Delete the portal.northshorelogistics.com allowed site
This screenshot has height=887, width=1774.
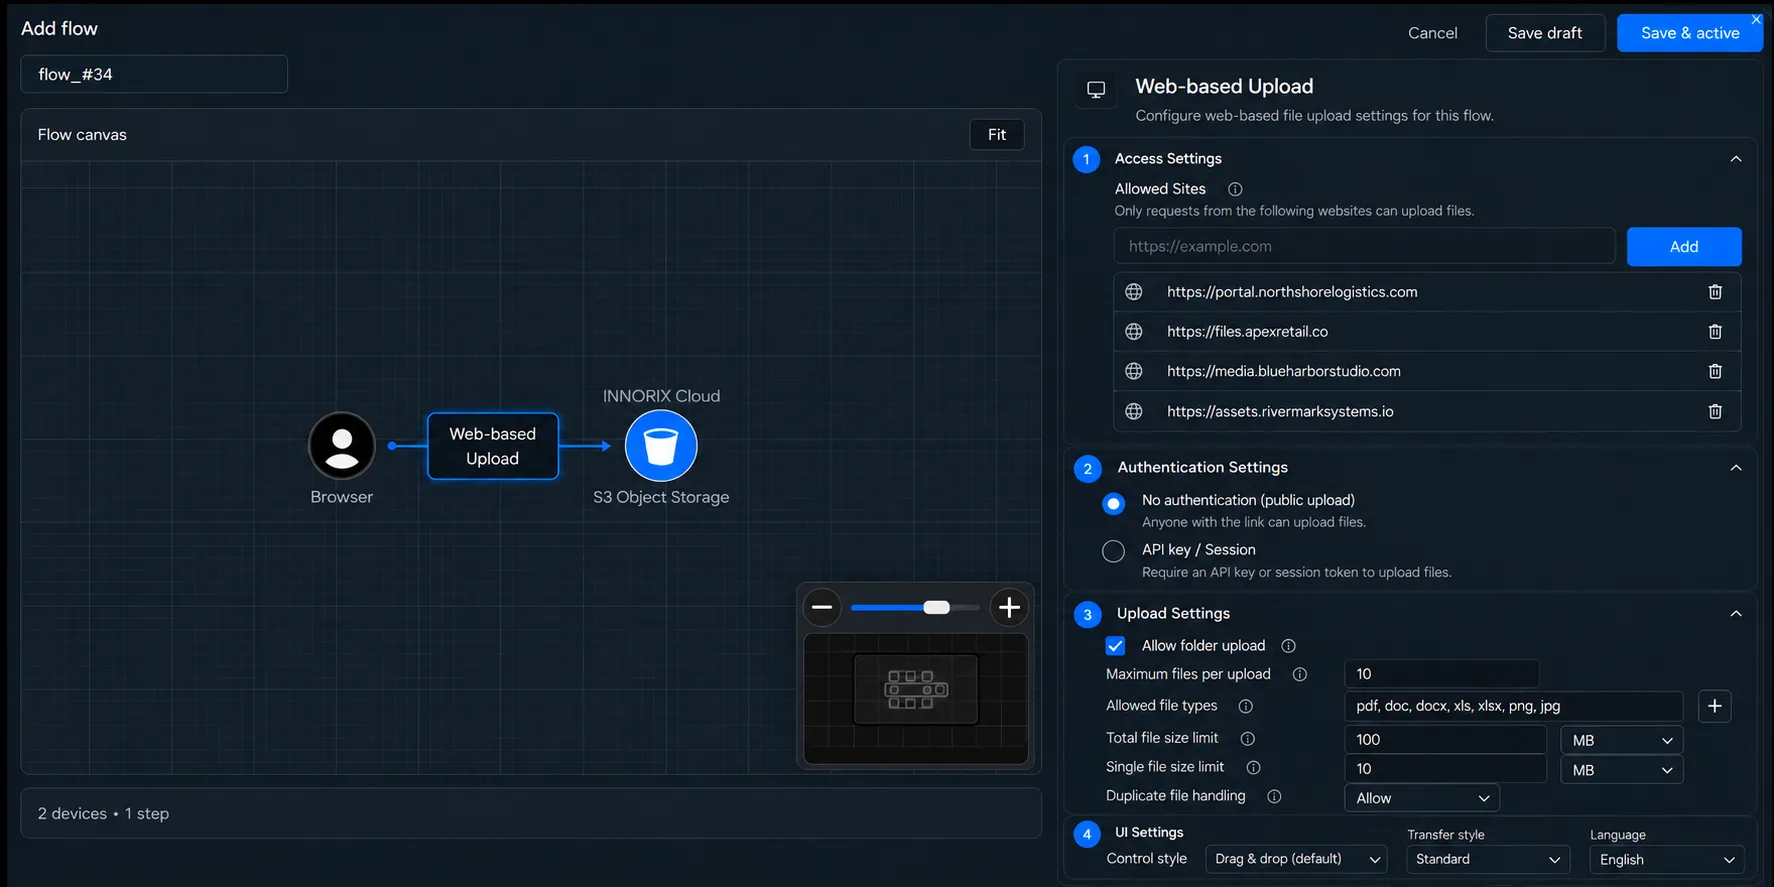tap(1715, 292)
